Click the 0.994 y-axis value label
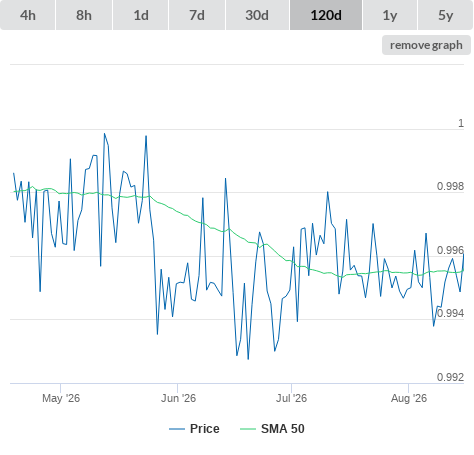The image size is (474, 455). [x=450, y=313]
